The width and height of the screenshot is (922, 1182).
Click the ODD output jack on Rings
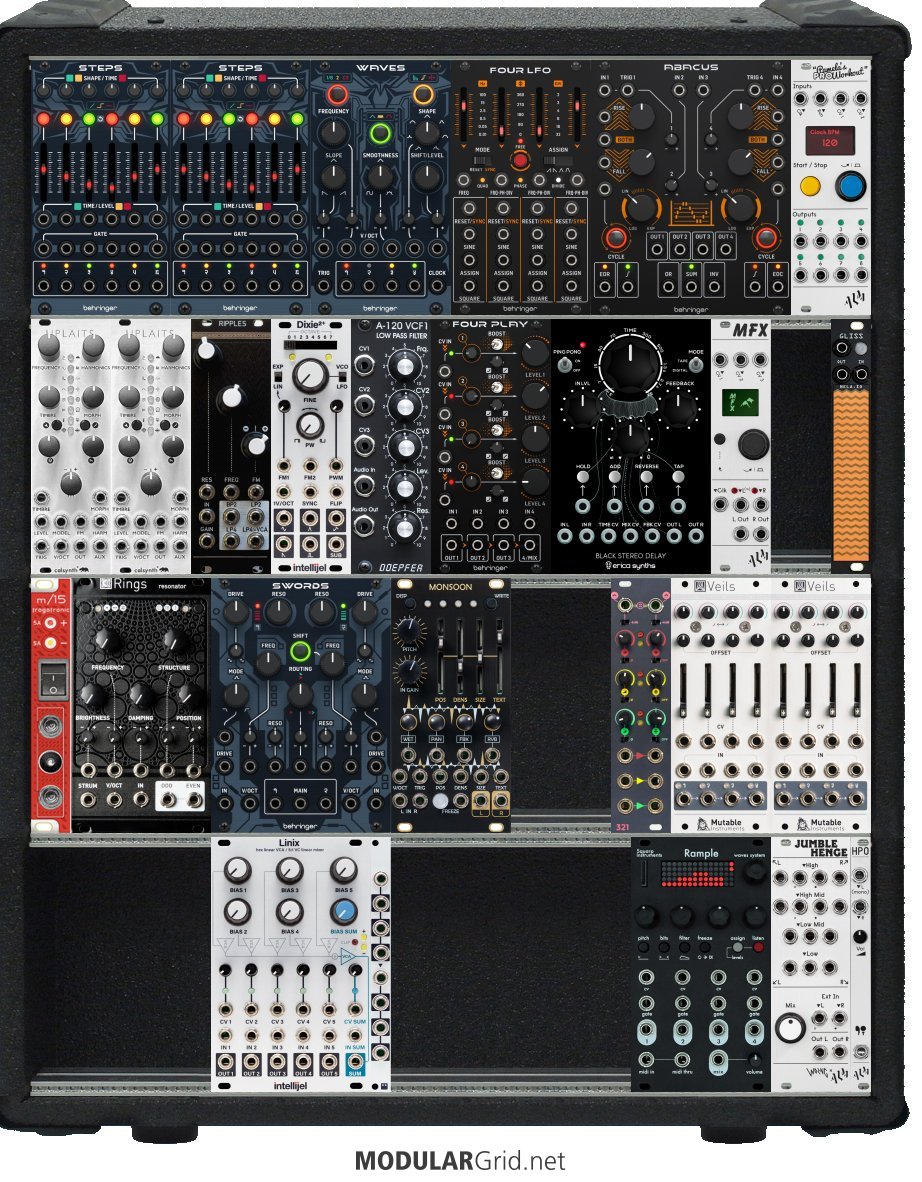click(167, 799)
